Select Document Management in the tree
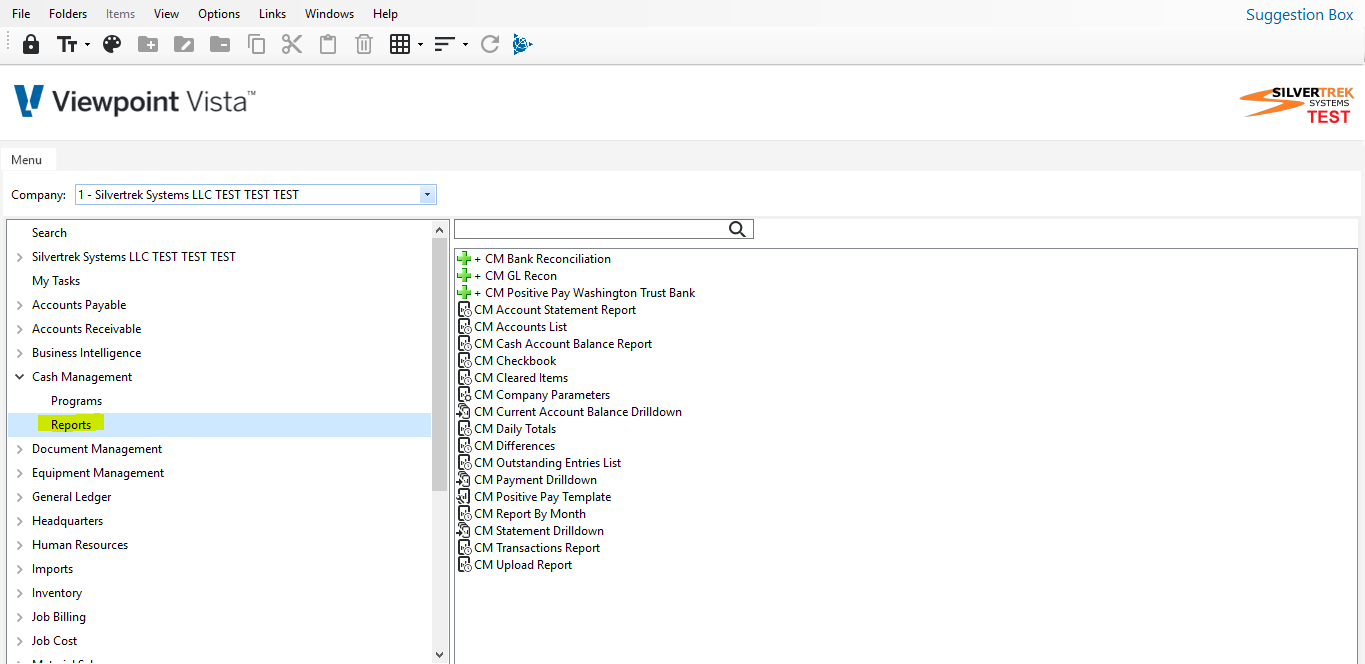 pos(97,449)
